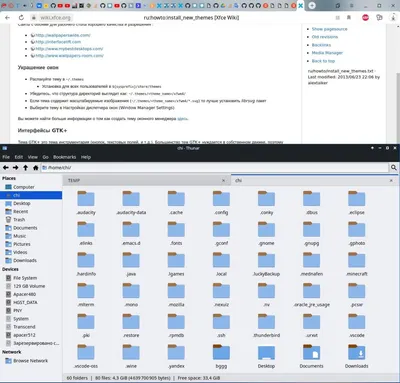Click Browse Network in sidebar
This screenshot has width=400, height=383.
pyautogui.click(x=30, y=361)
